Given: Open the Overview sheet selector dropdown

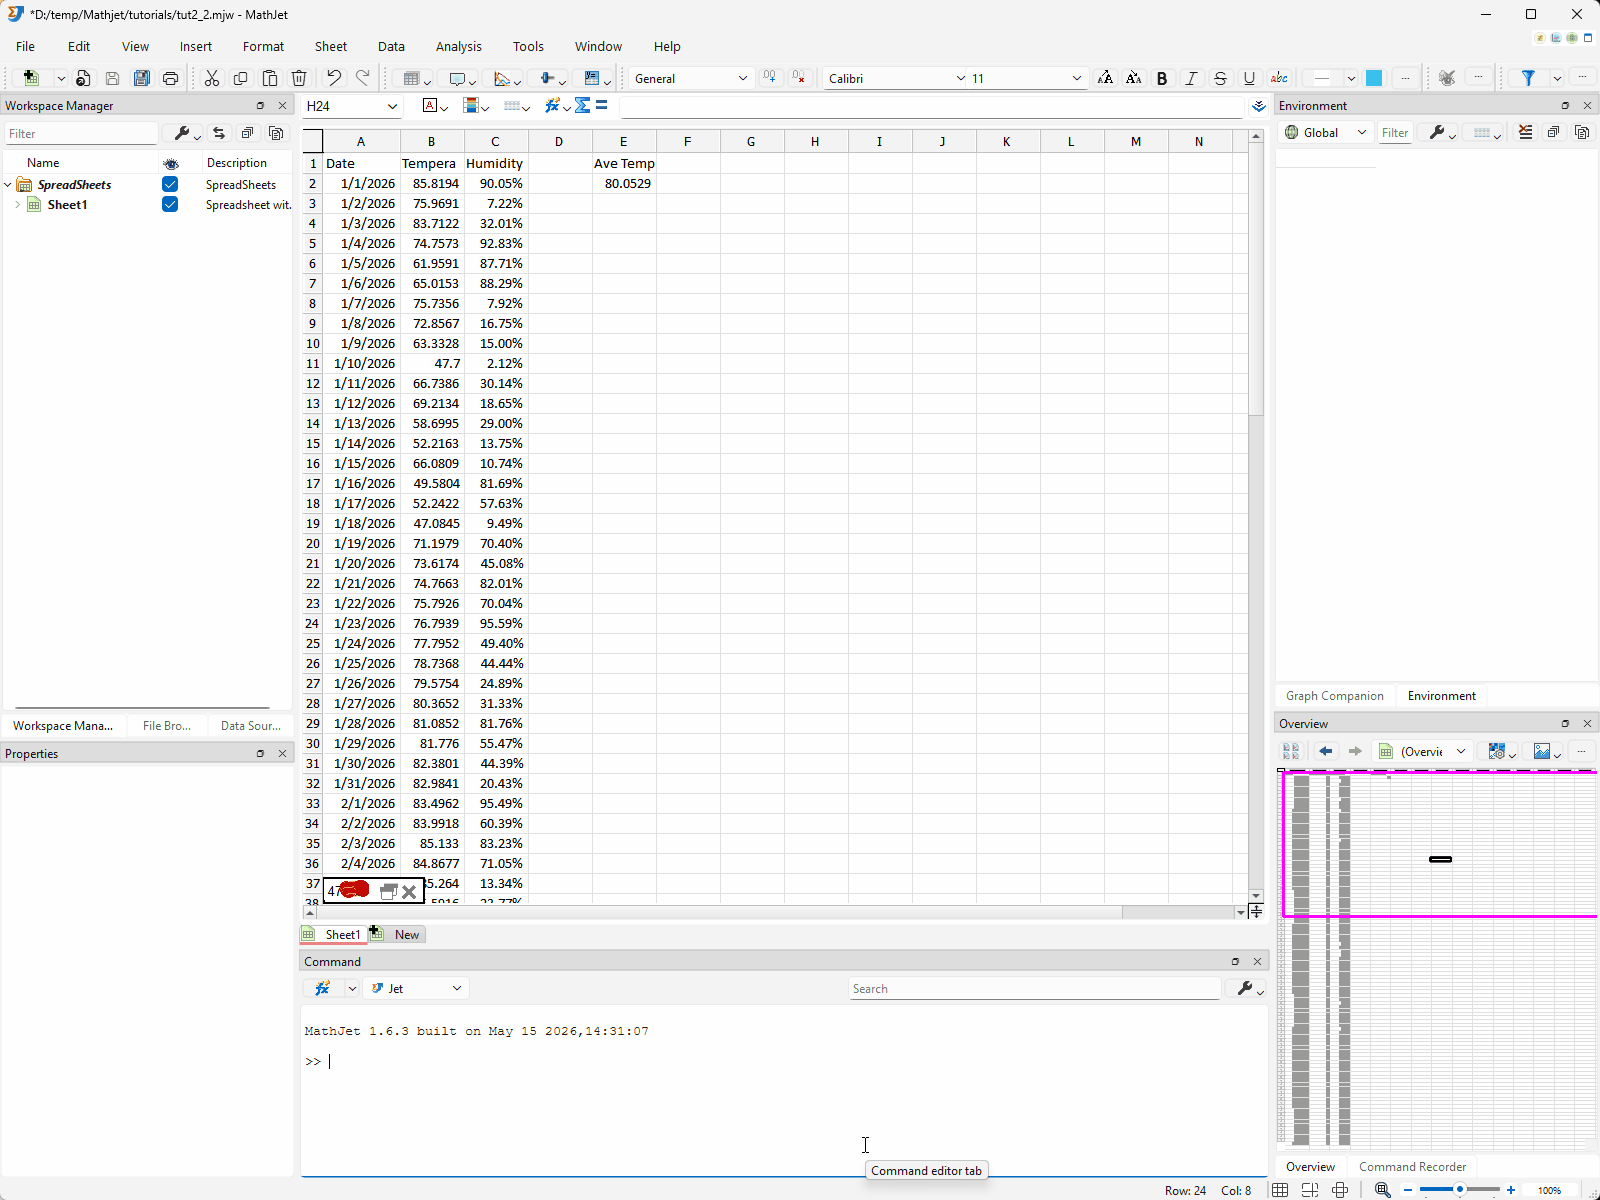Looking at the screenshot, I should click(1423, 751).
